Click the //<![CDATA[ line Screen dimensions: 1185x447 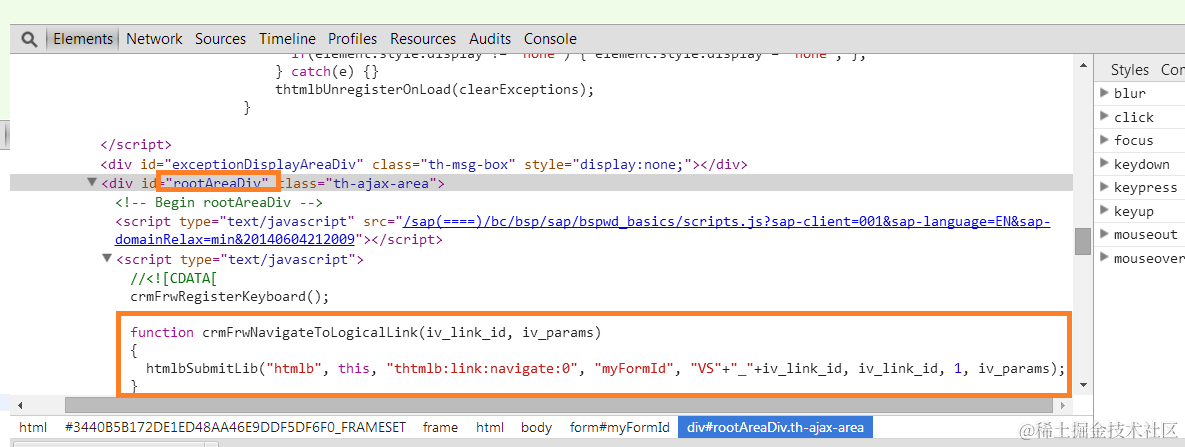[173, 278]
